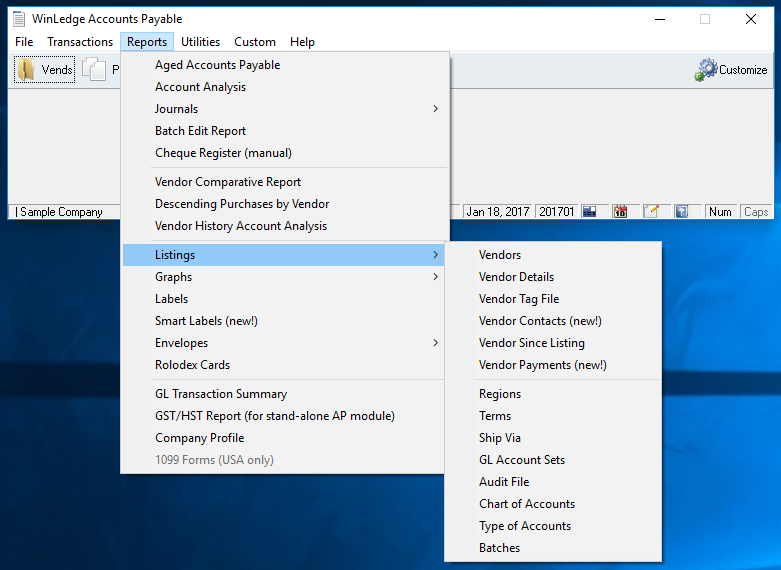Screen dimensions: 781x570
Task: Choose Vendor Contacts listing
Action: coord(540,321)
